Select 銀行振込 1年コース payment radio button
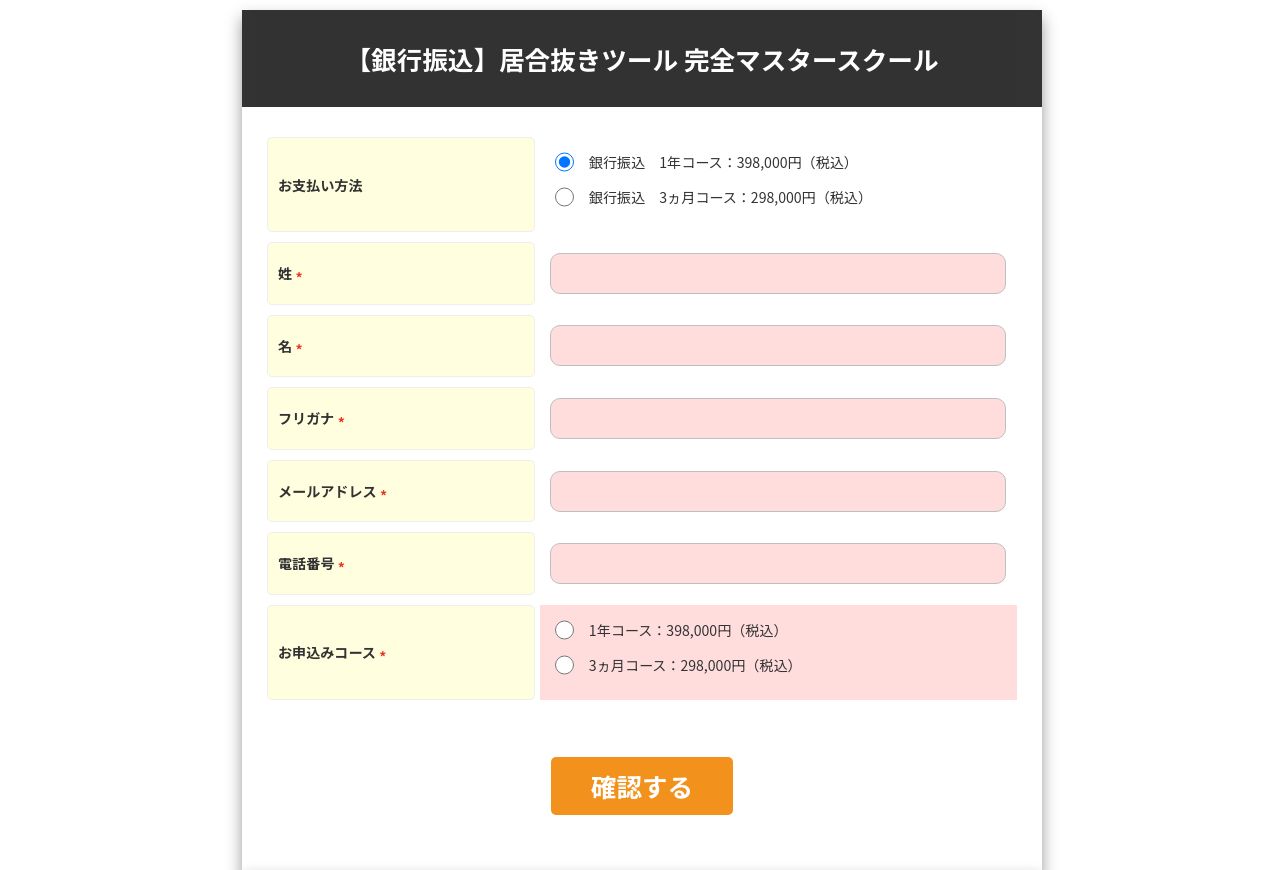Screen dimensions: 1284x870 564,162
